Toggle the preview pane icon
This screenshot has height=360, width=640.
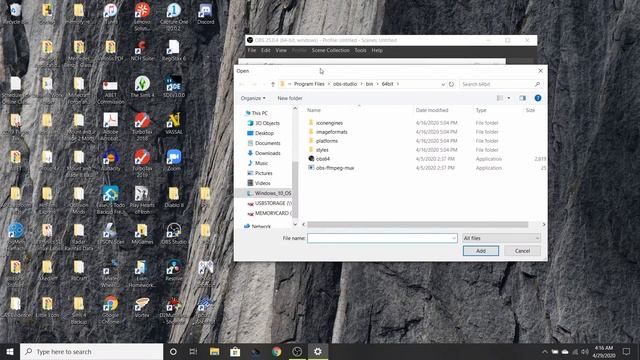pyautogui.click(x=522, y=98)
